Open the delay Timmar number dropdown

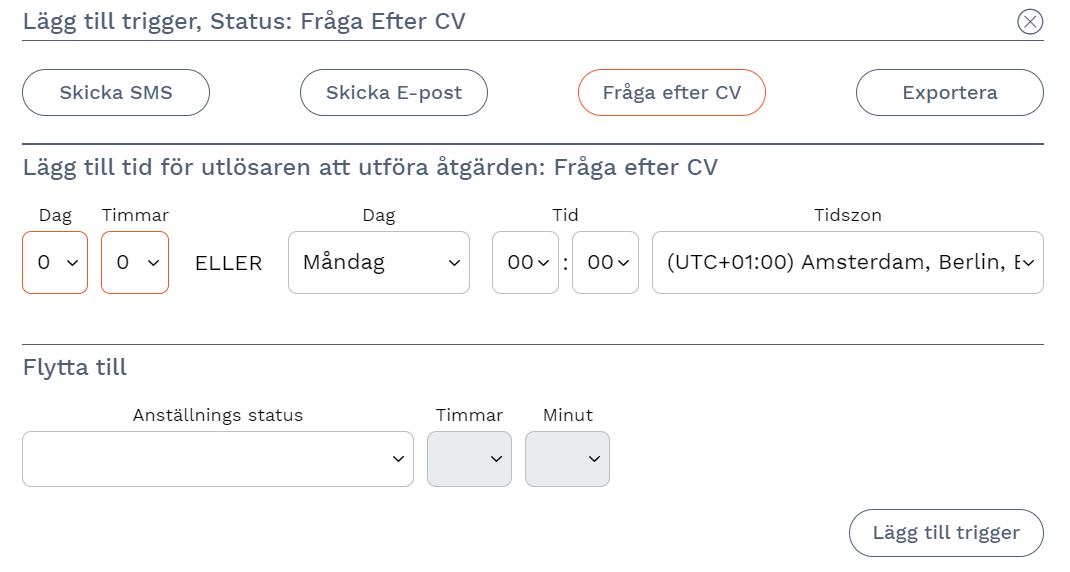(x=135, y=263)
